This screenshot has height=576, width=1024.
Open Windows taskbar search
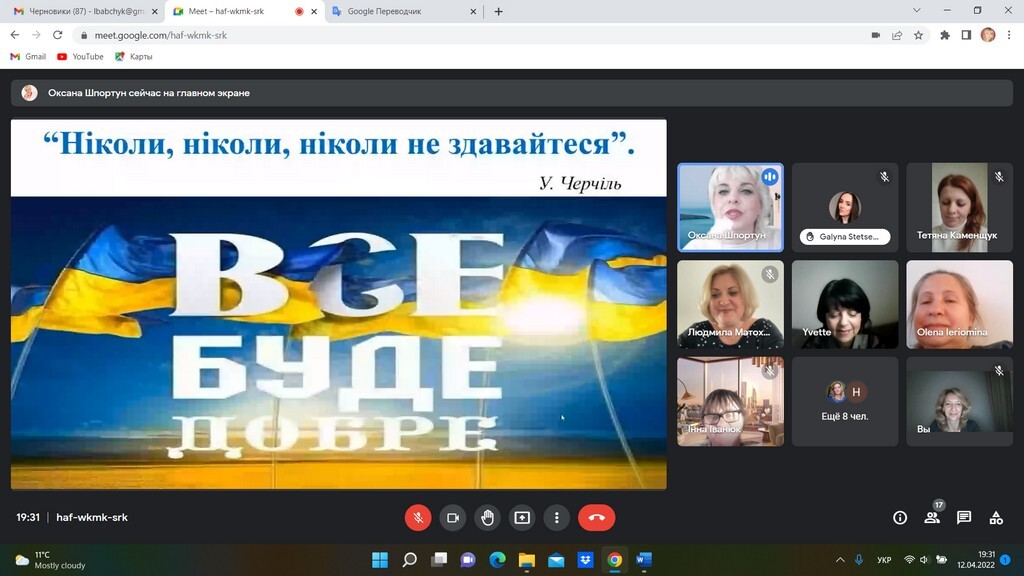409,560
